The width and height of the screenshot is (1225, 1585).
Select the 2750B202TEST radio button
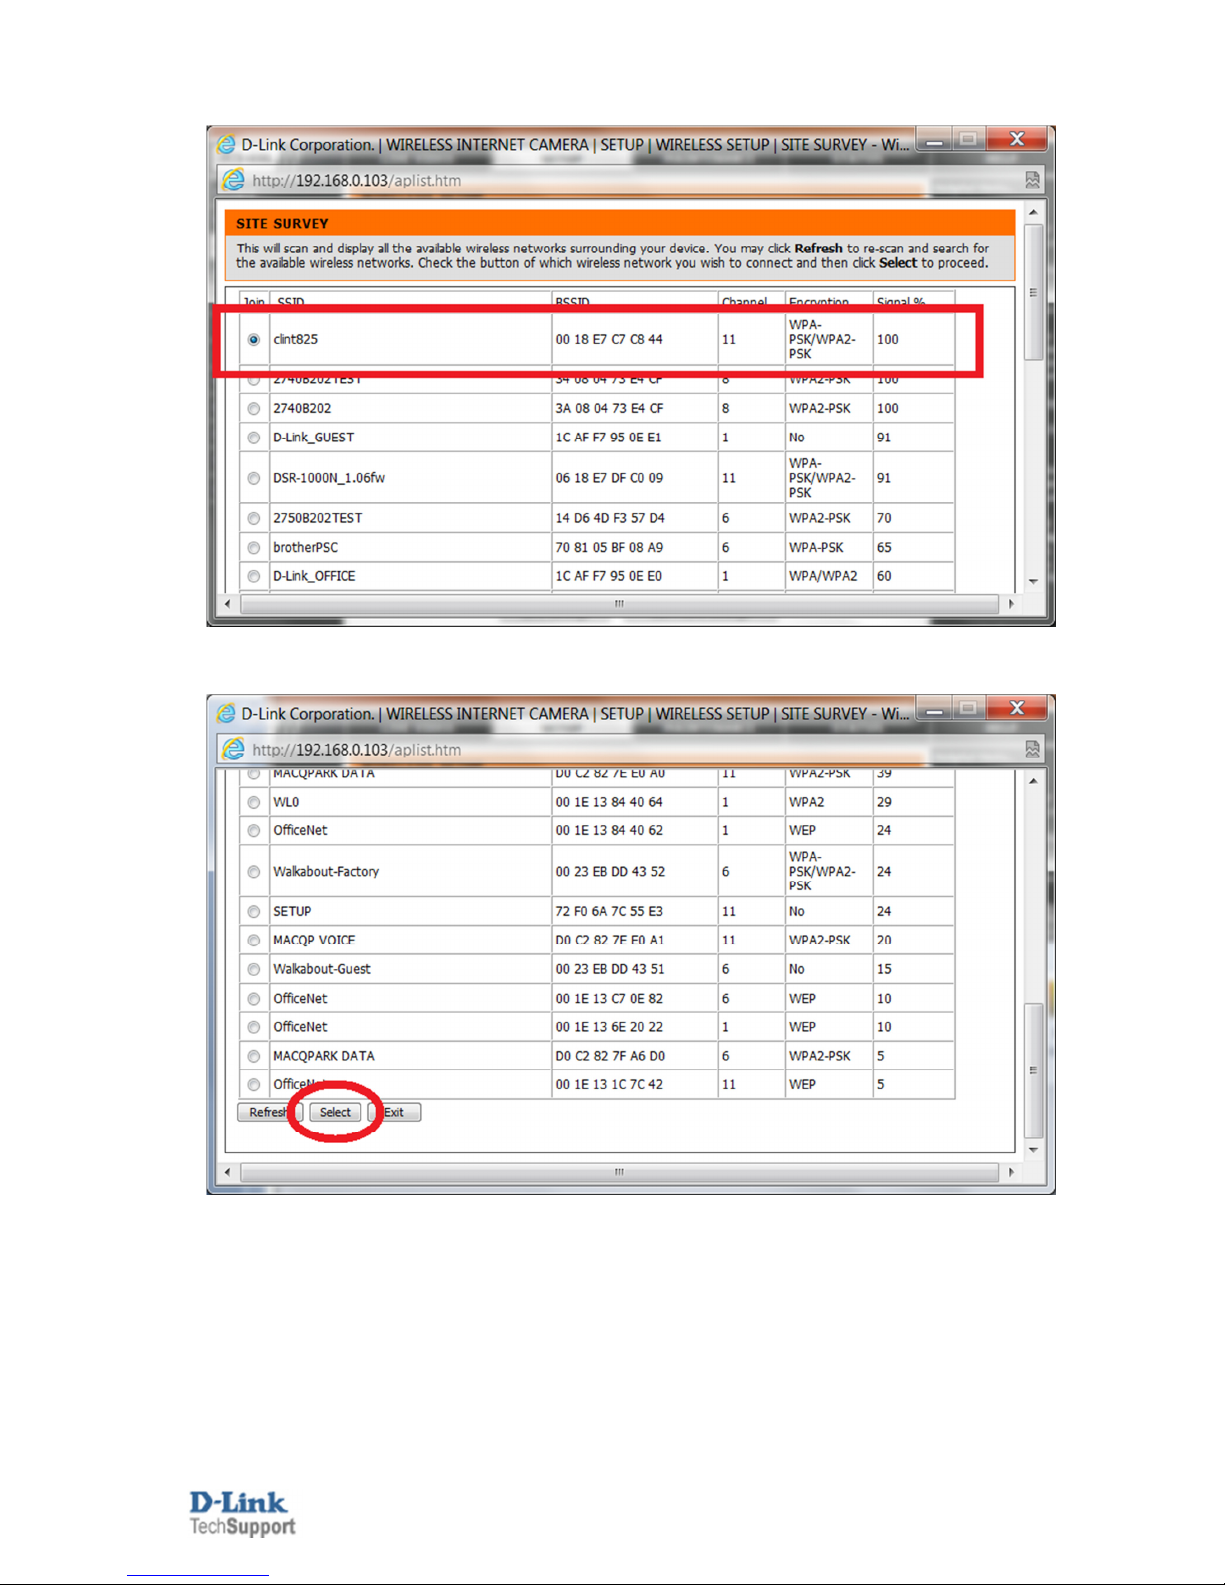pos(254,519)
